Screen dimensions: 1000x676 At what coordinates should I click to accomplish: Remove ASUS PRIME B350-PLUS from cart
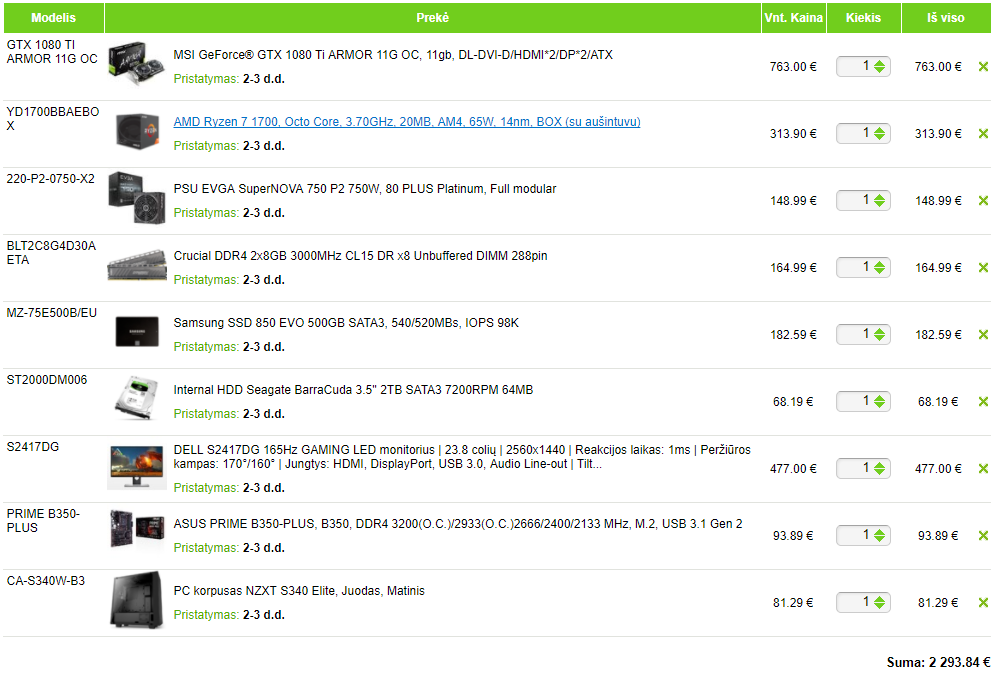tap(983, 535)
